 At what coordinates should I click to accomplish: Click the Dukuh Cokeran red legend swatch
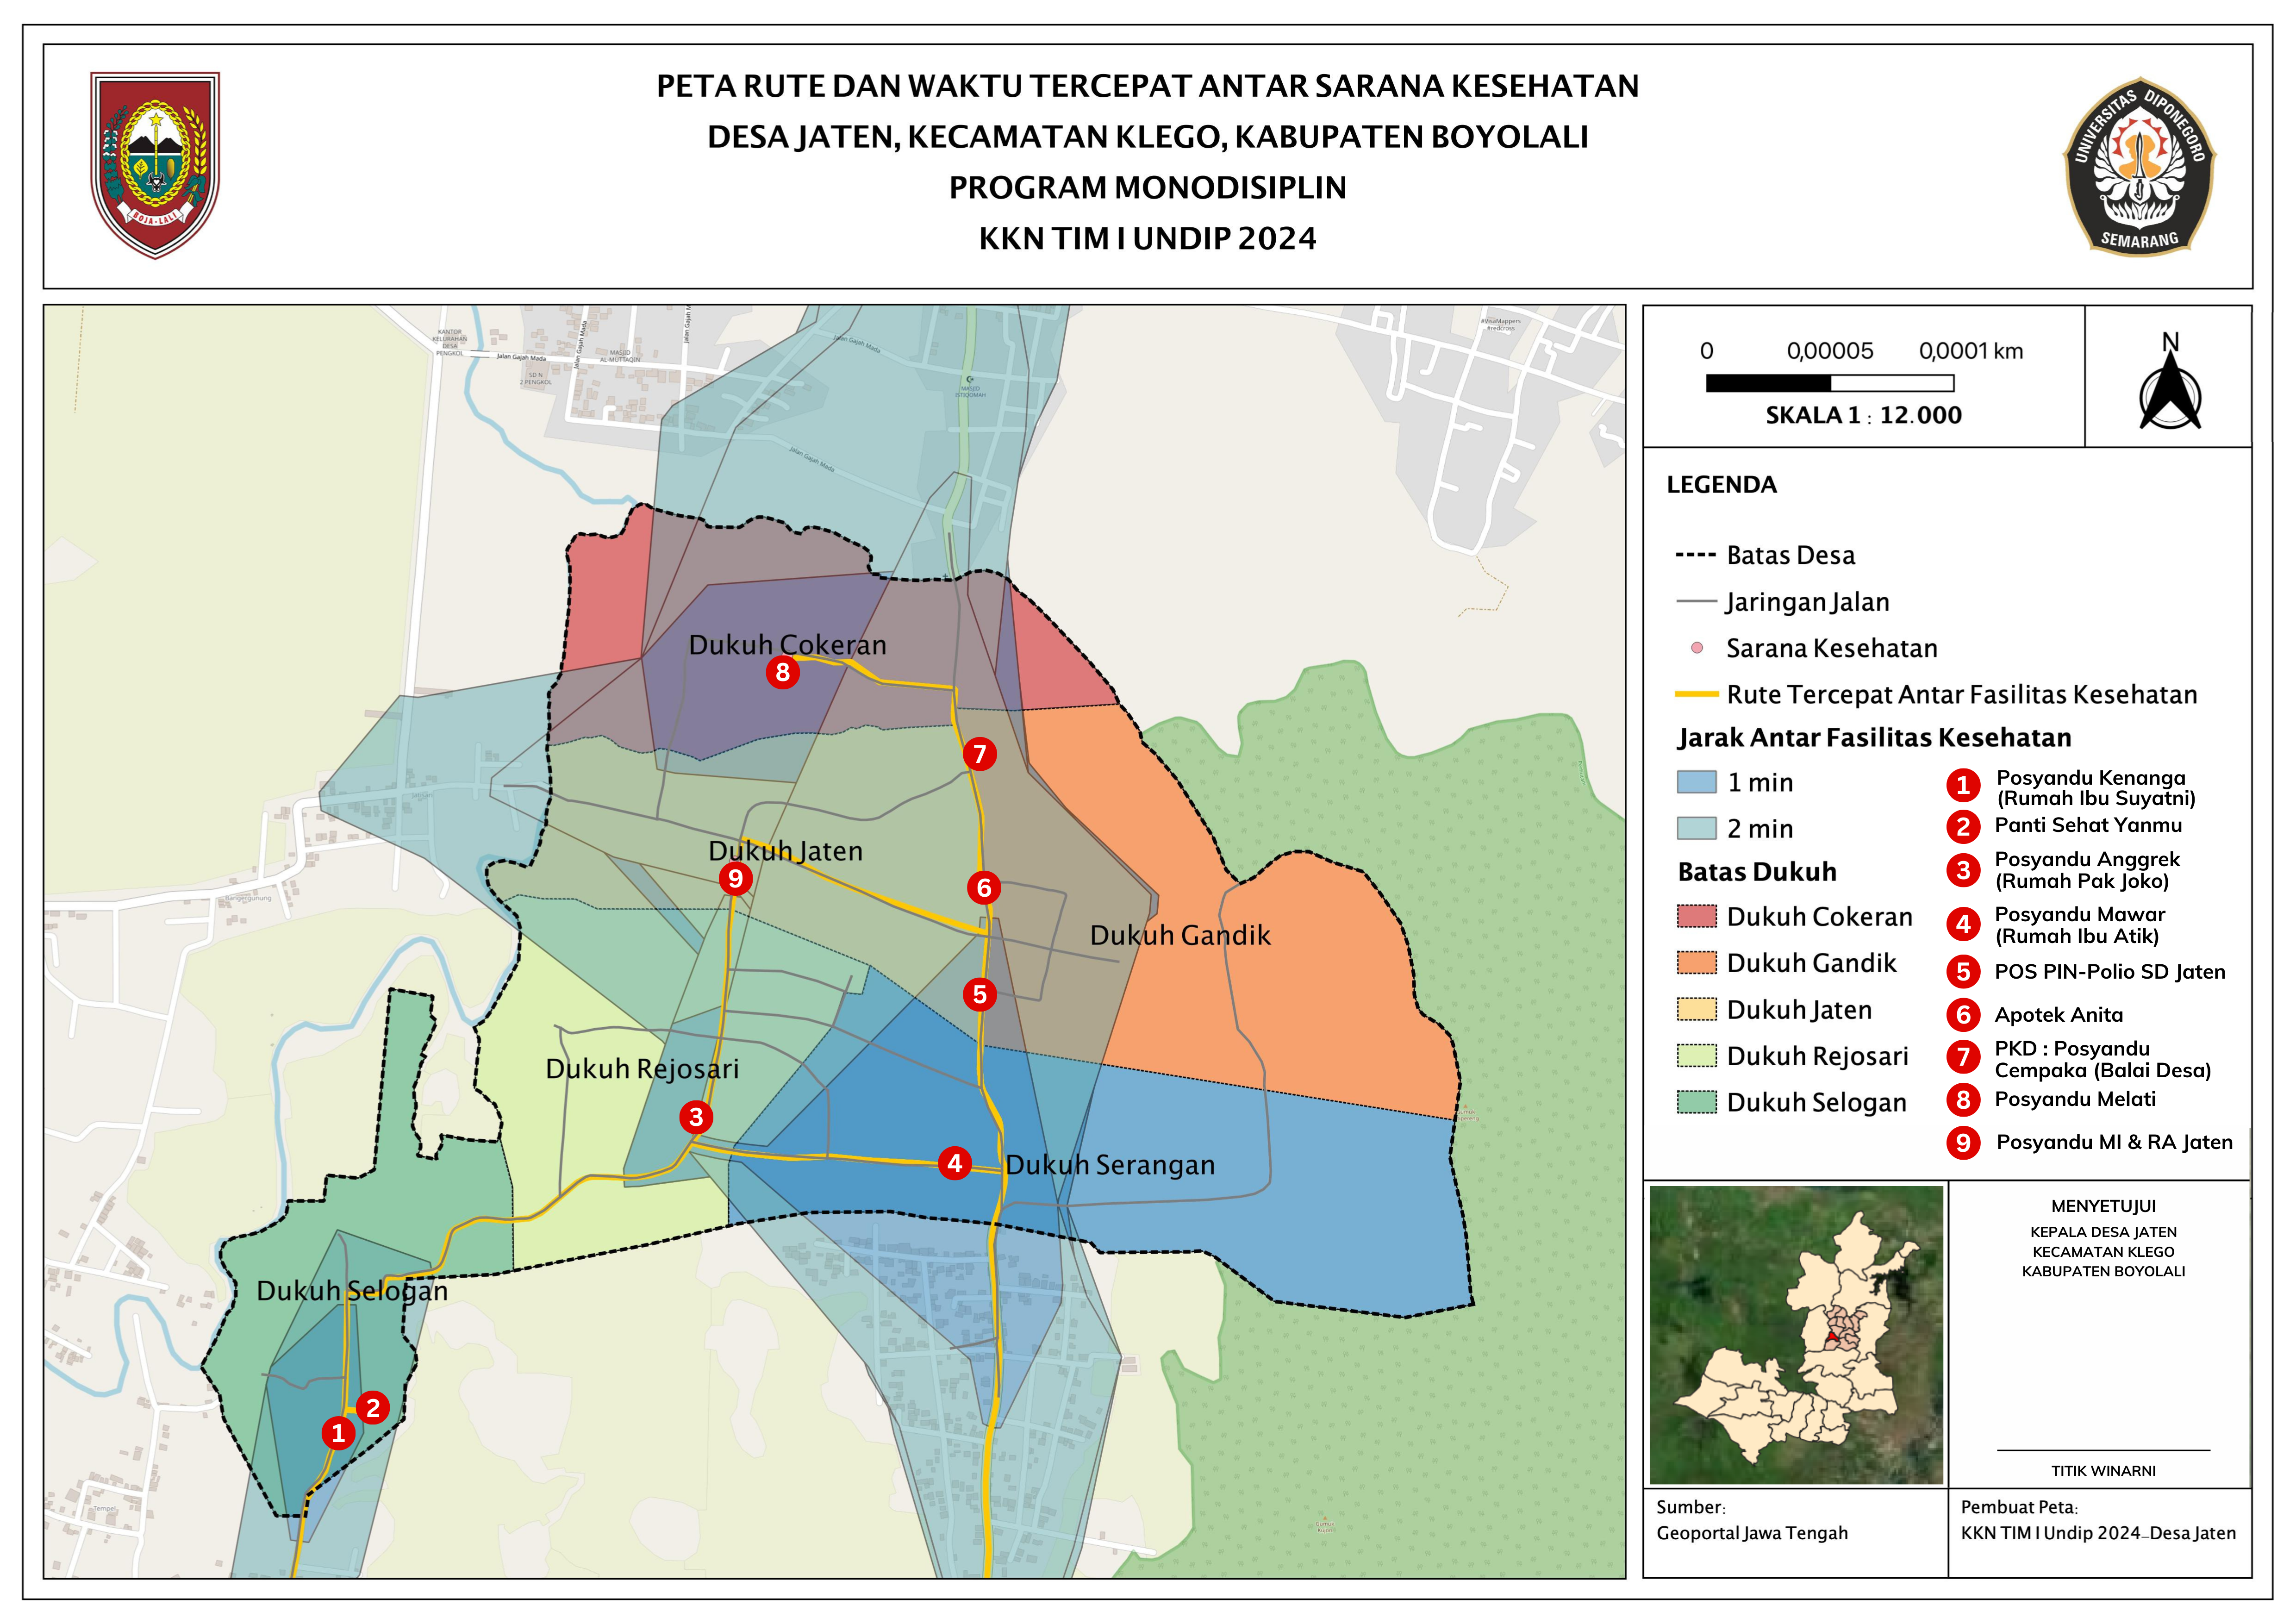click(1696, 916)
